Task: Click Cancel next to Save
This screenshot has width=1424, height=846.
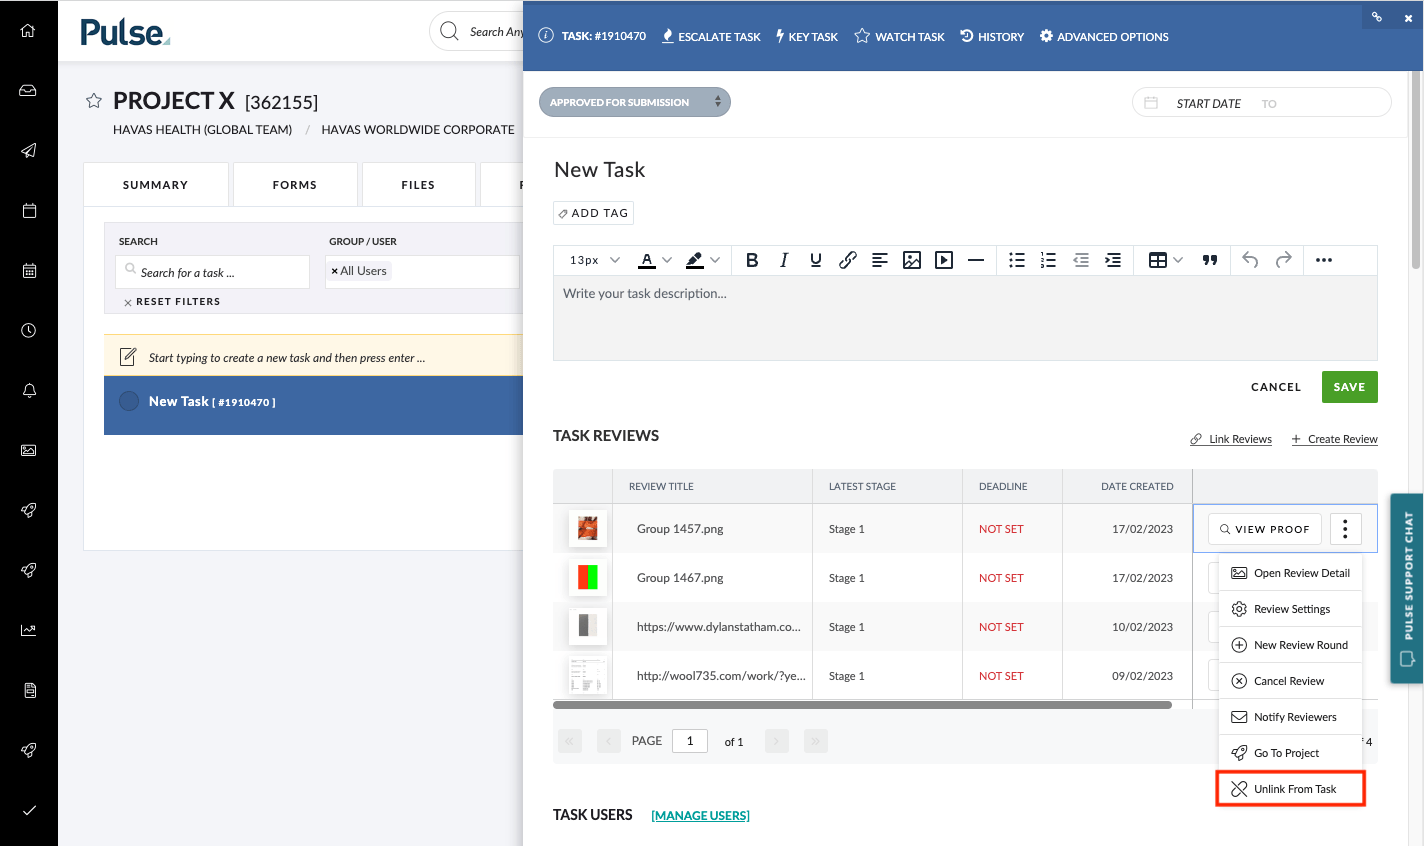Action: pyautogui.click(x=1276, y=387)
